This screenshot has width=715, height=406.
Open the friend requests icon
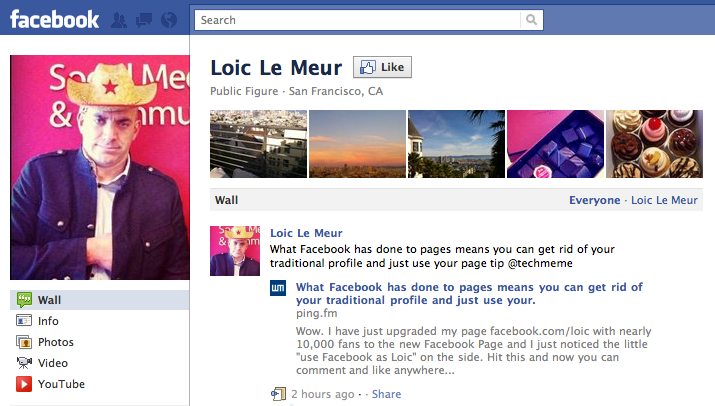coord(119,20)
